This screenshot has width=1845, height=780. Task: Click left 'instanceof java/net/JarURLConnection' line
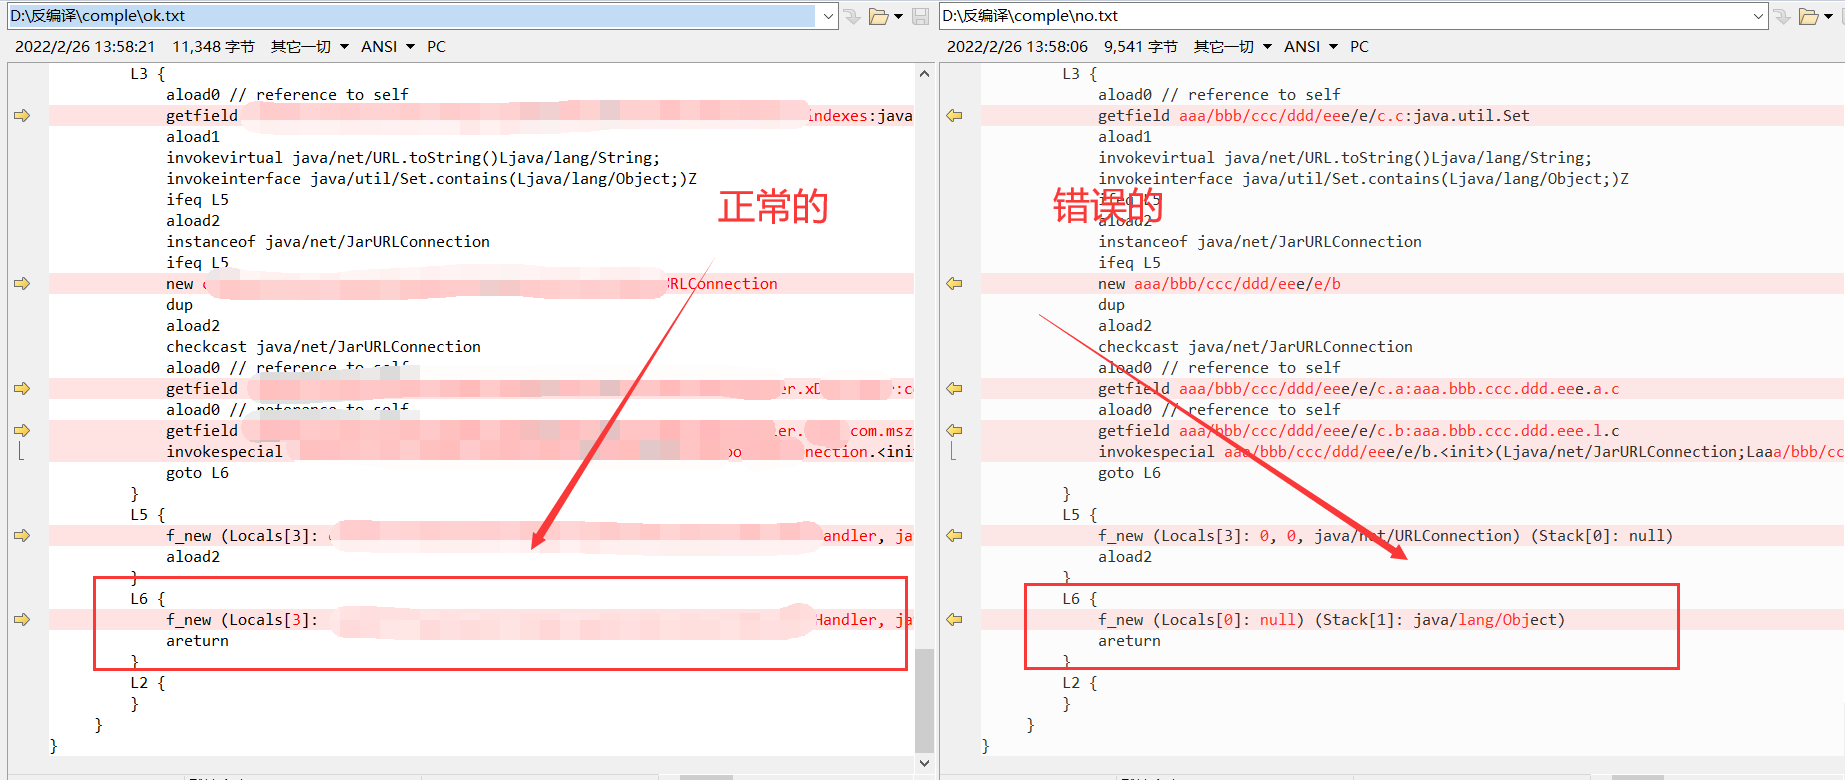328,242
